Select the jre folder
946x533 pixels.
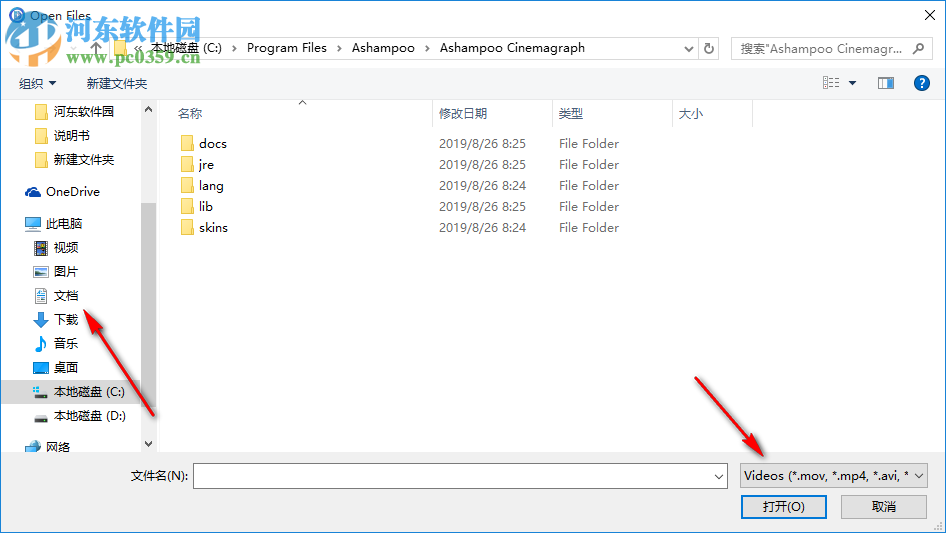[197, 165]
